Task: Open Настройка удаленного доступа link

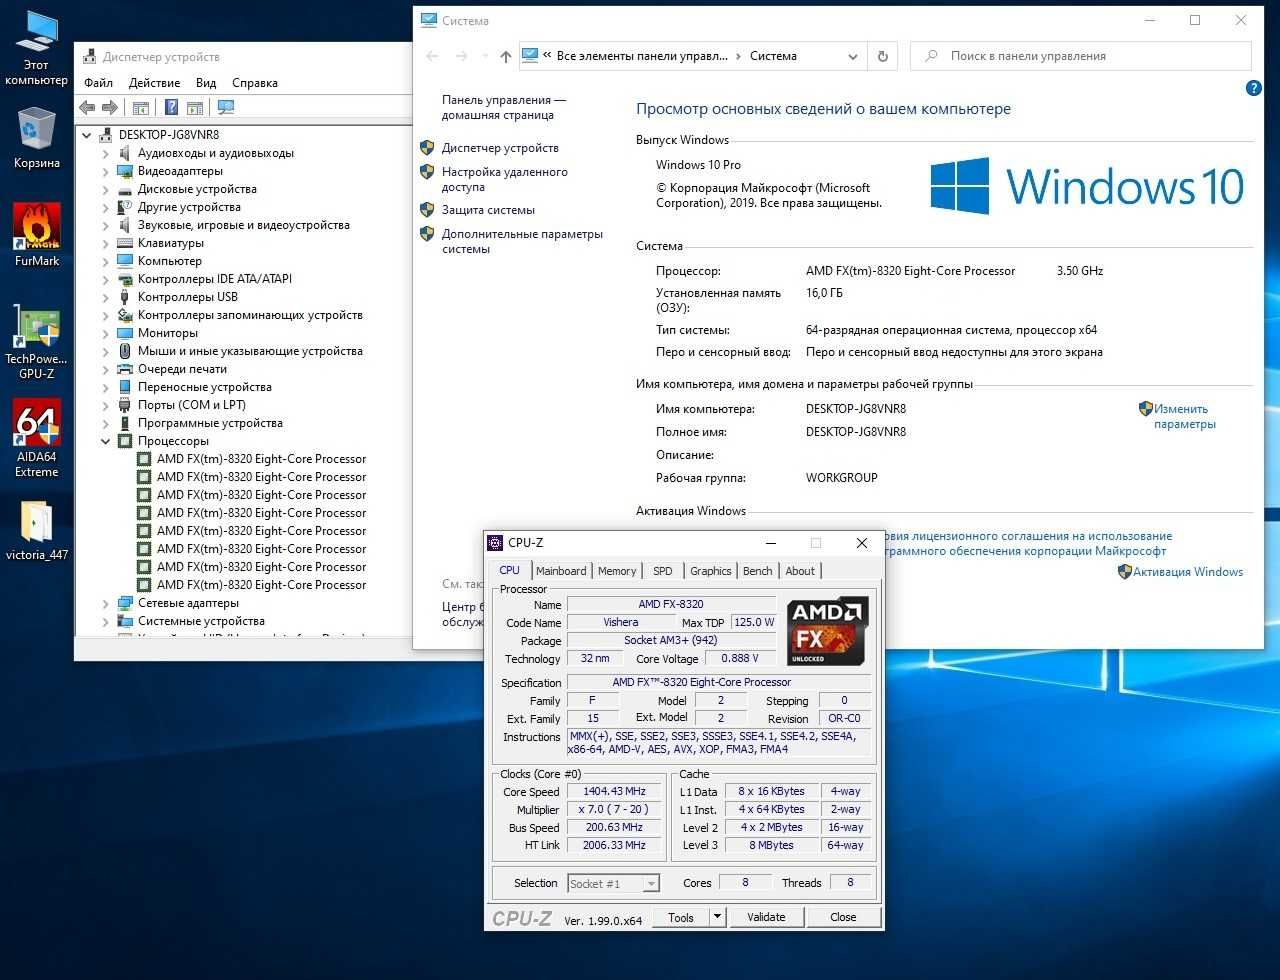Action: pyautogui.click(x=505, y=179)
